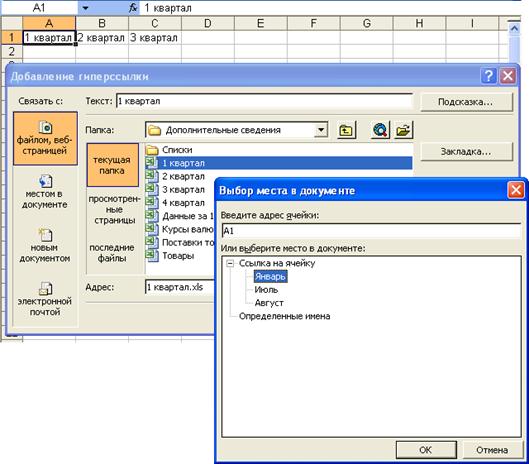The height and width of the screenshot is (464, 529).
Task: Open the Папка folder dropdown
Action: (321, 130)
